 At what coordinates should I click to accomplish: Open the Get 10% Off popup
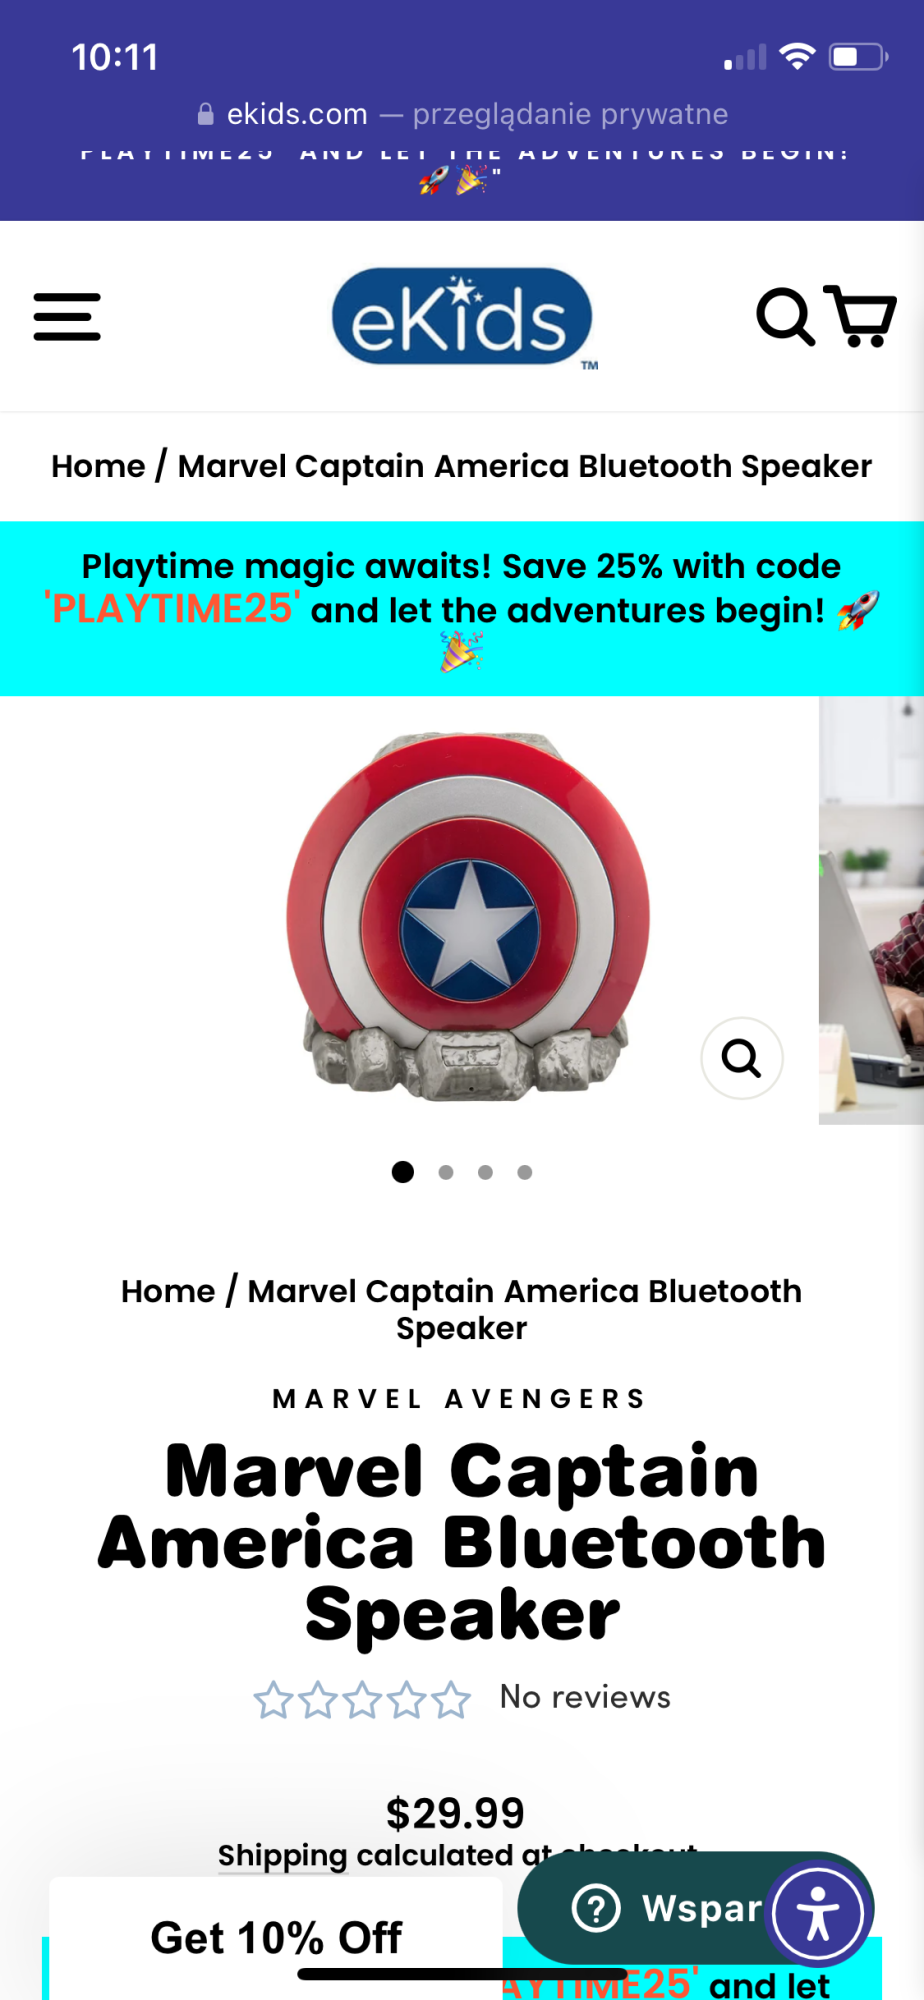(276, 1938)
